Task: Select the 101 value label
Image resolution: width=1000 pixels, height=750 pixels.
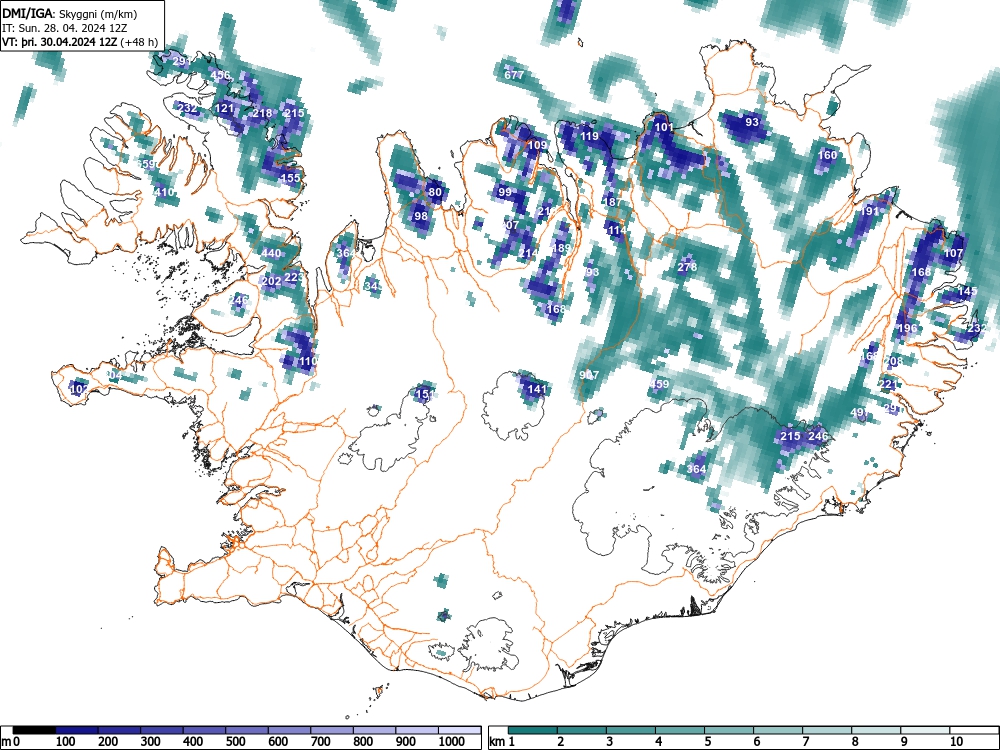Action: [x=664, y=127]
